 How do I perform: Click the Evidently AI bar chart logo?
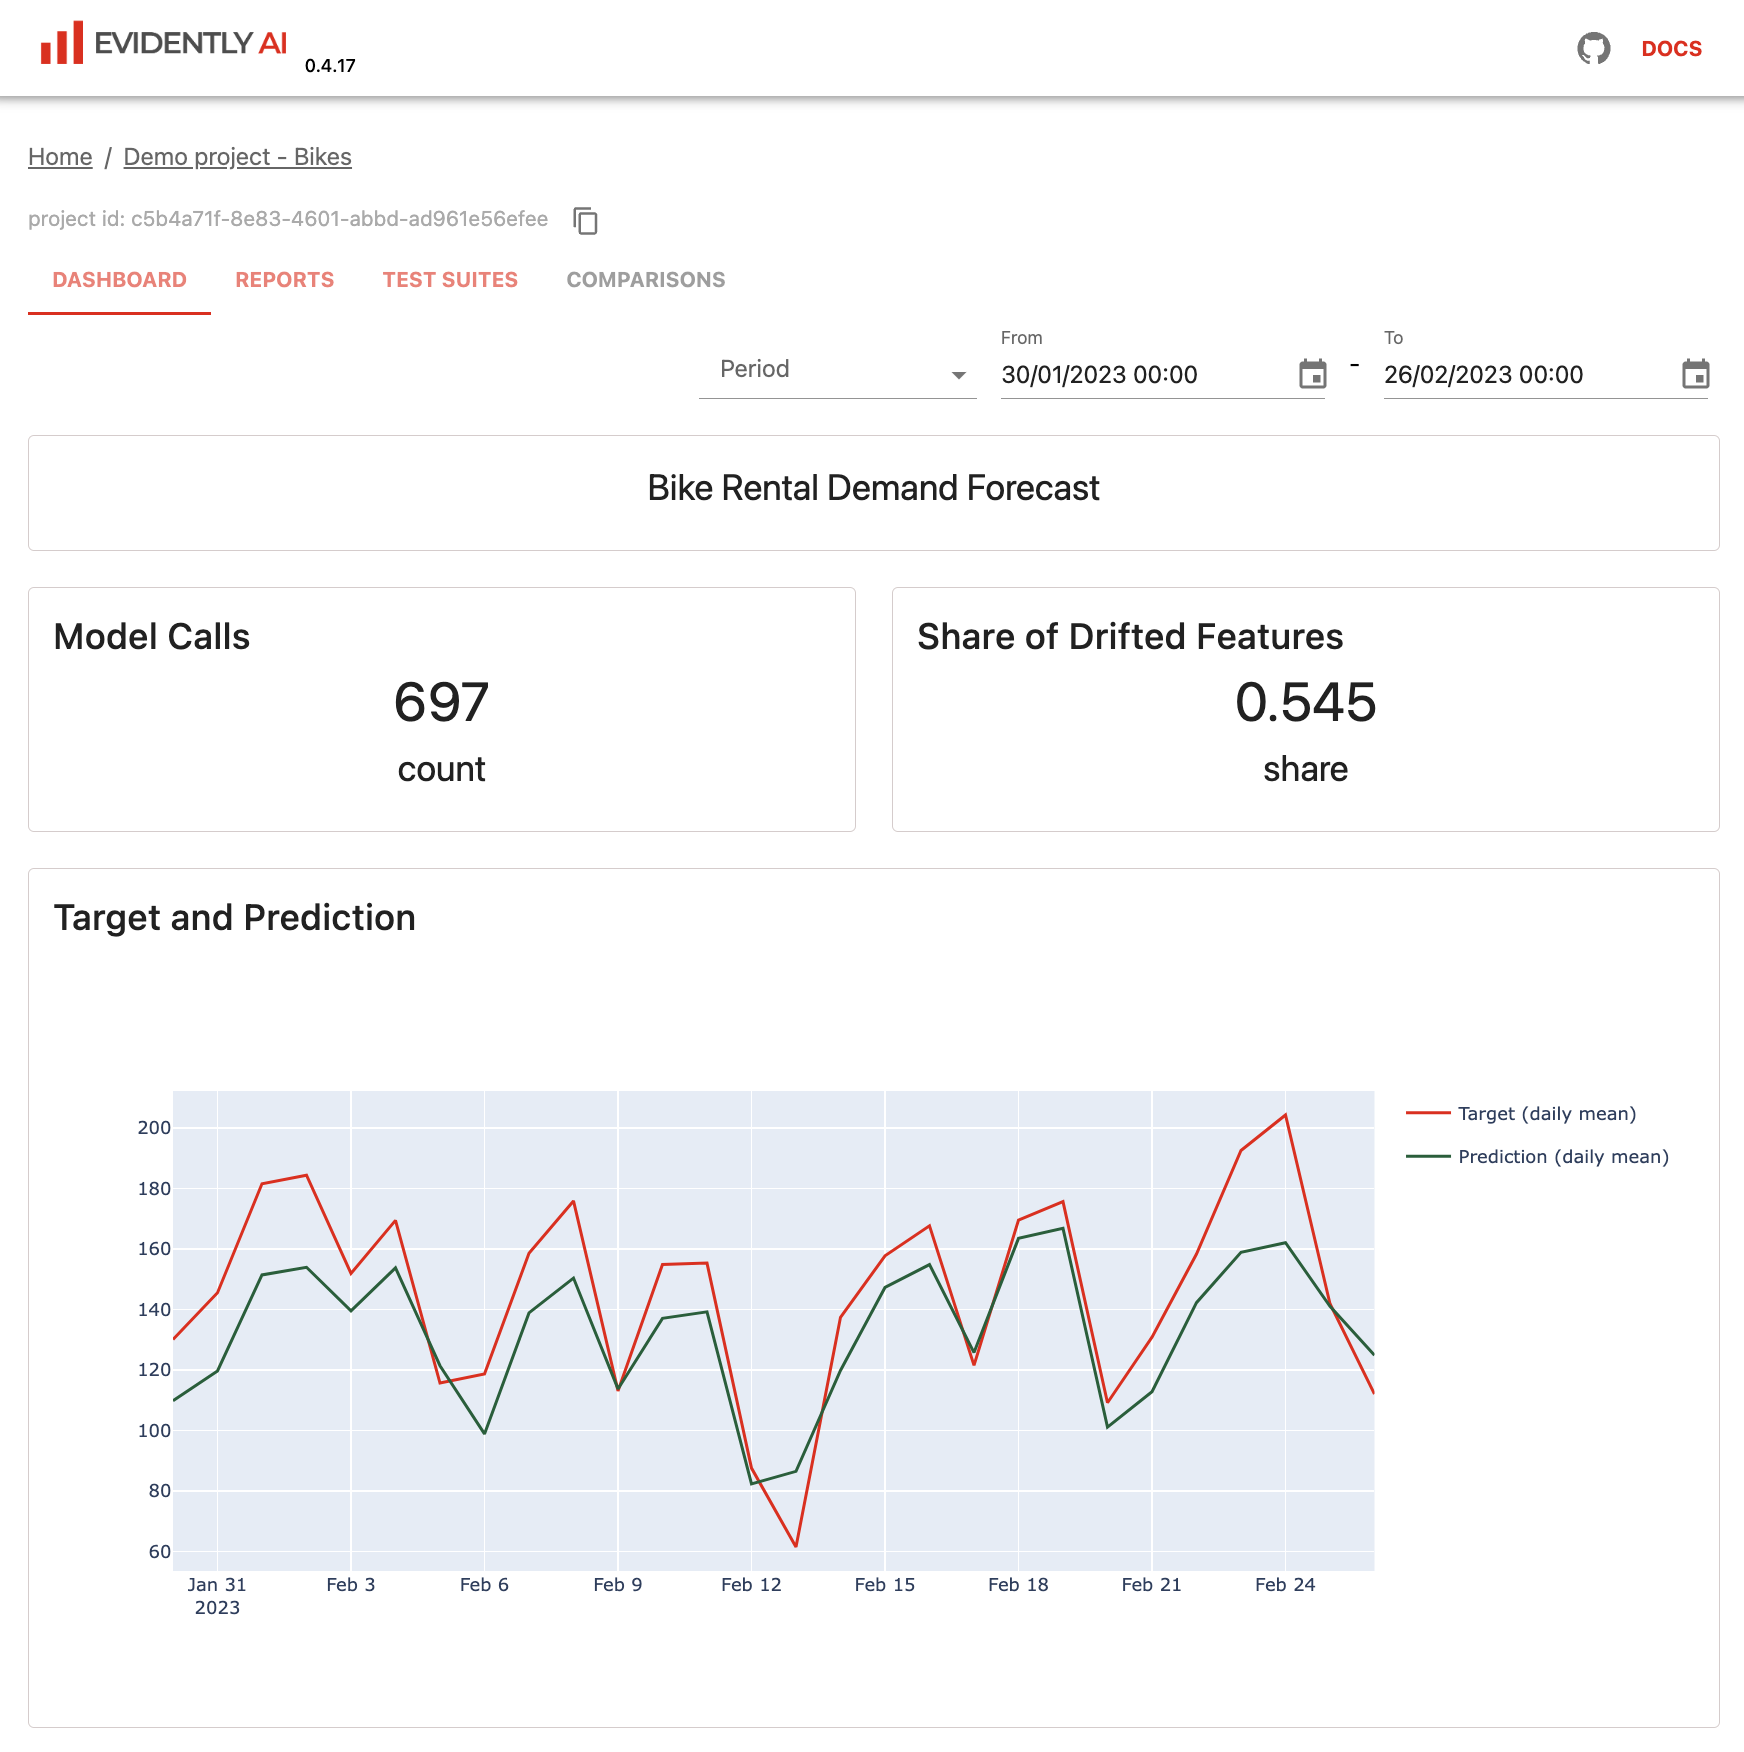point(61,44)
